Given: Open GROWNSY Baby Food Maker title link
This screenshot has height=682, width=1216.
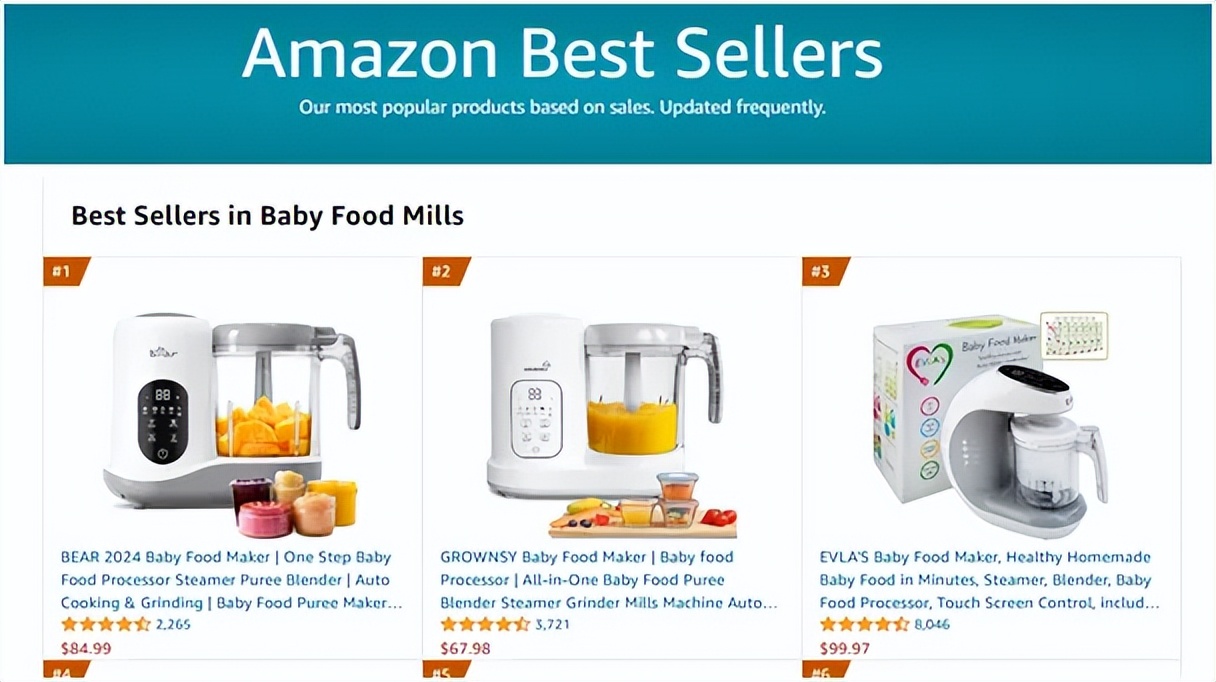Looking at the screenshot, I should (609, 580).
